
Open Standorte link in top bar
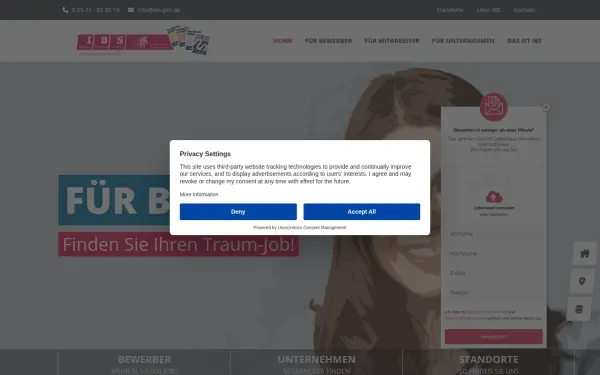pyautogui.click(x=450, y=10)
